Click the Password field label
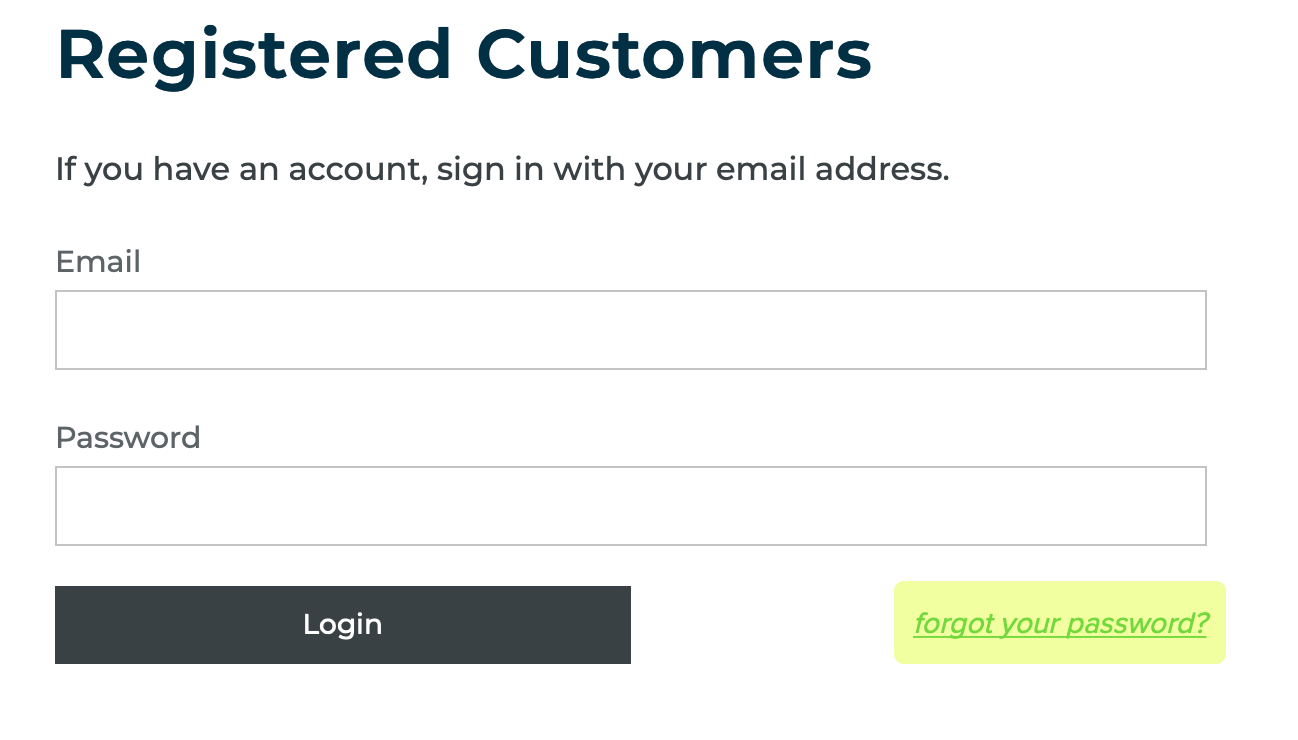 tap(128, 438)
